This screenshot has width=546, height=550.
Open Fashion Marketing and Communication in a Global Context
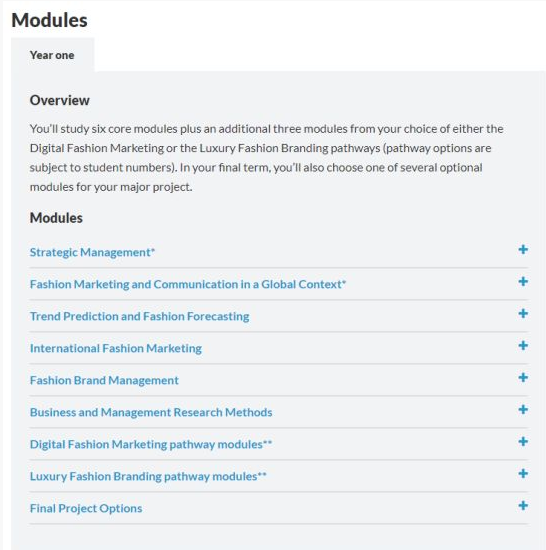point(188,284)
